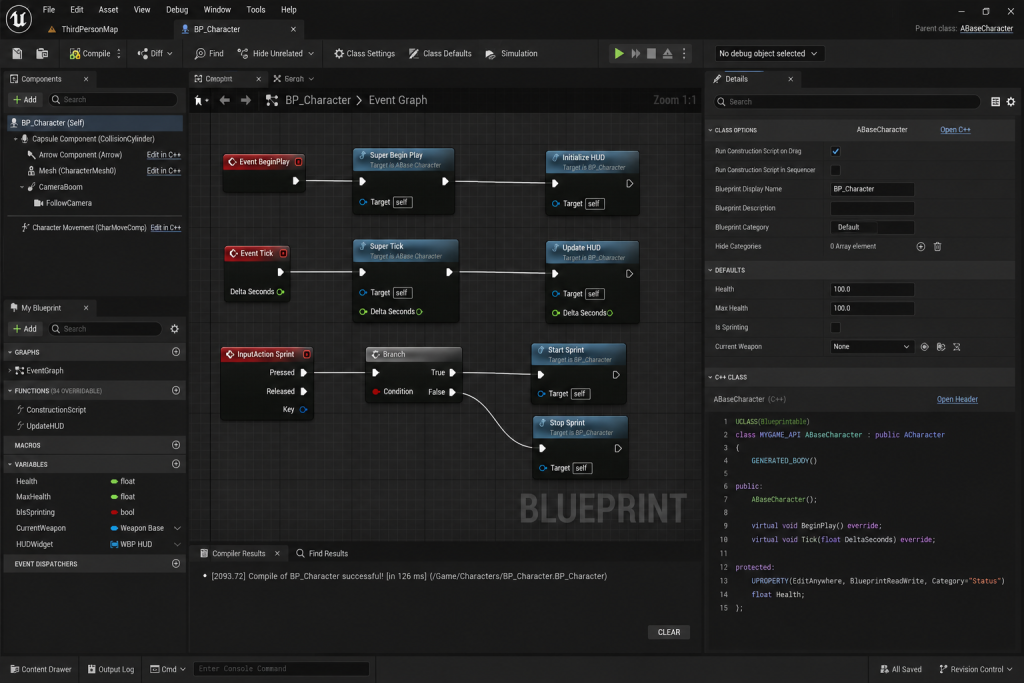
Task: Add a new function via plus icon
Action: [176, 390]
